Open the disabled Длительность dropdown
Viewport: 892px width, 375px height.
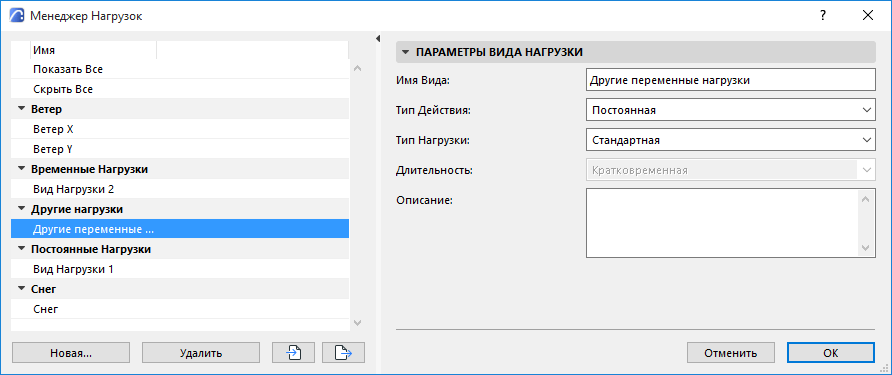tap(730, 170)
